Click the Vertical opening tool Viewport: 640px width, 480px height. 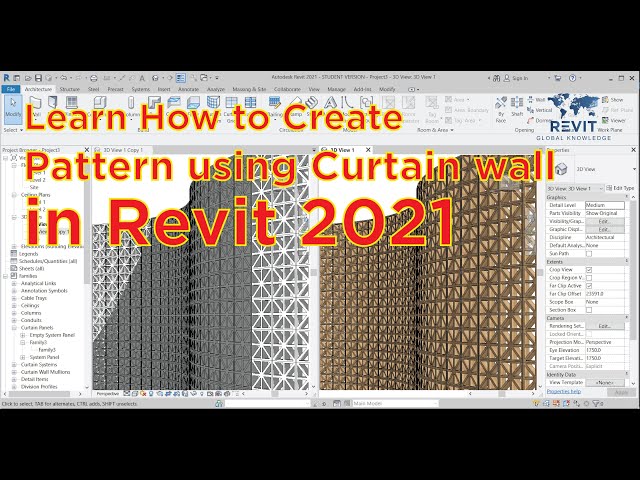click(539, 110)
